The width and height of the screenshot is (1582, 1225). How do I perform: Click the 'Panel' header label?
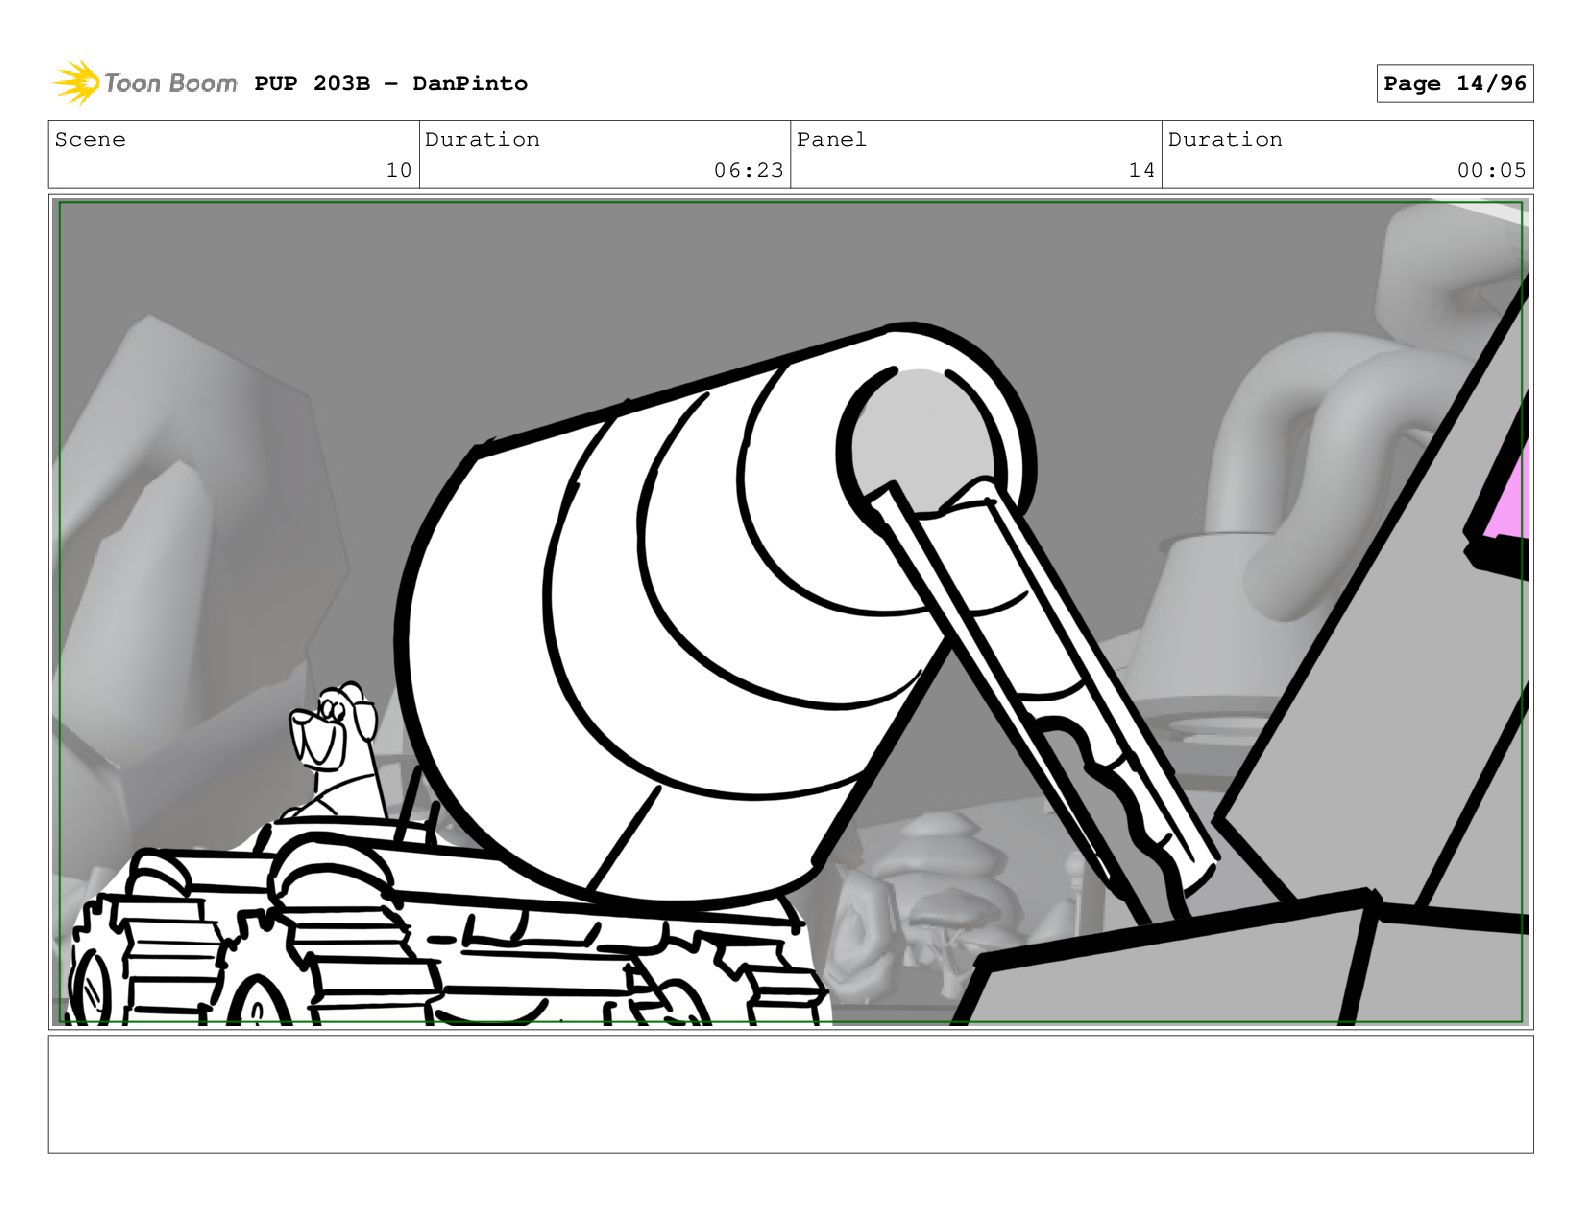pyautogui.click(x=832, y=140)
